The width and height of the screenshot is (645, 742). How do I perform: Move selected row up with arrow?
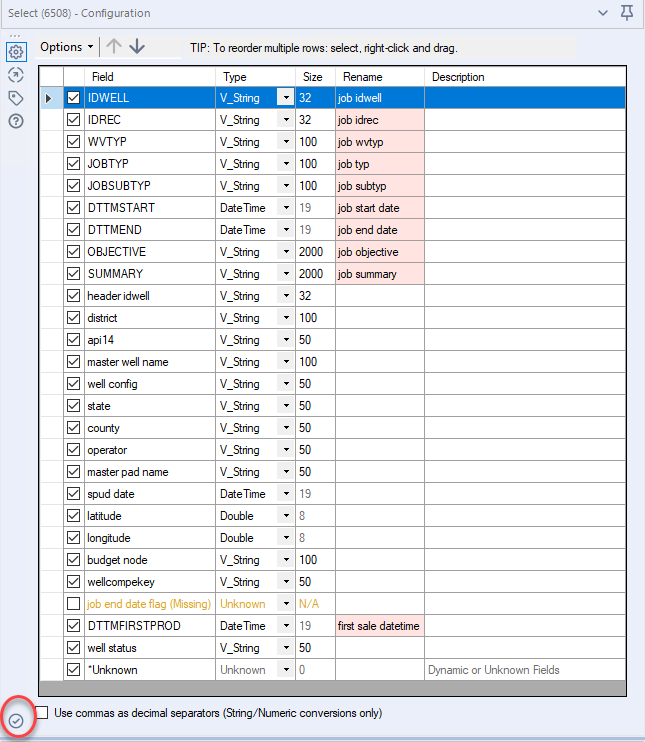pos(114,46)
